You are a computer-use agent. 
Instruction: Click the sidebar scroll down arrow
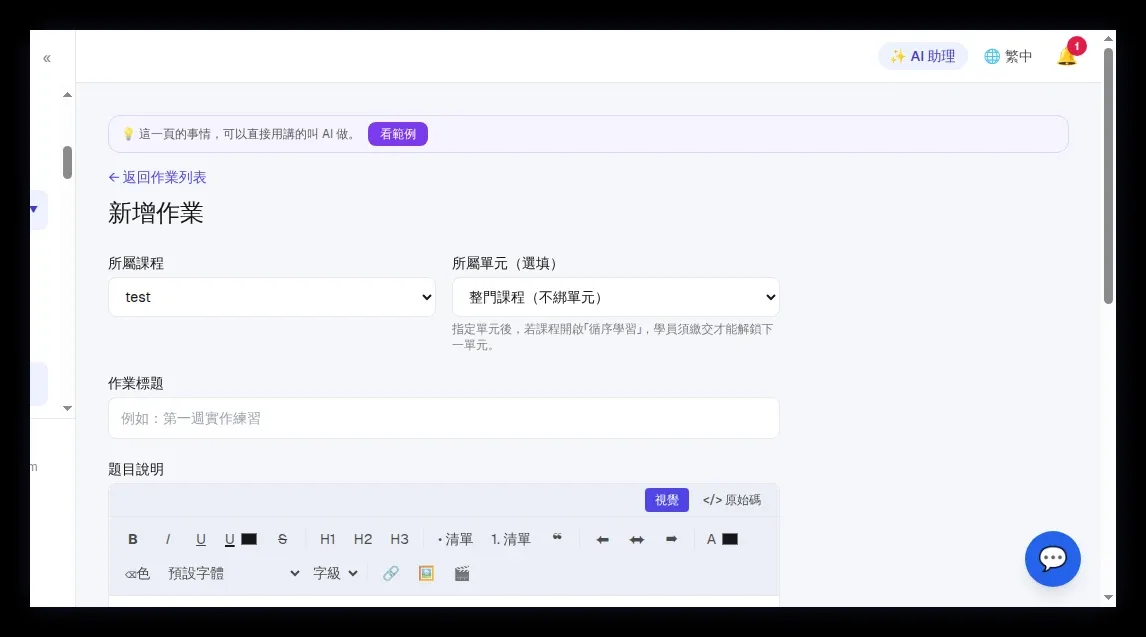67,408
